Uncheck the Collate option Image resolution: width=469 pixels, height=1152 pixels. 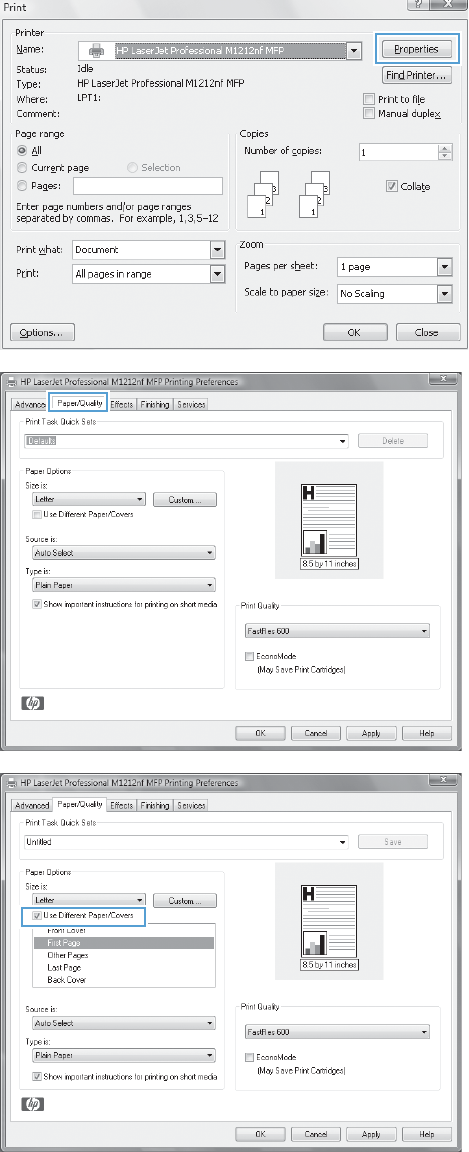point(390,186)
